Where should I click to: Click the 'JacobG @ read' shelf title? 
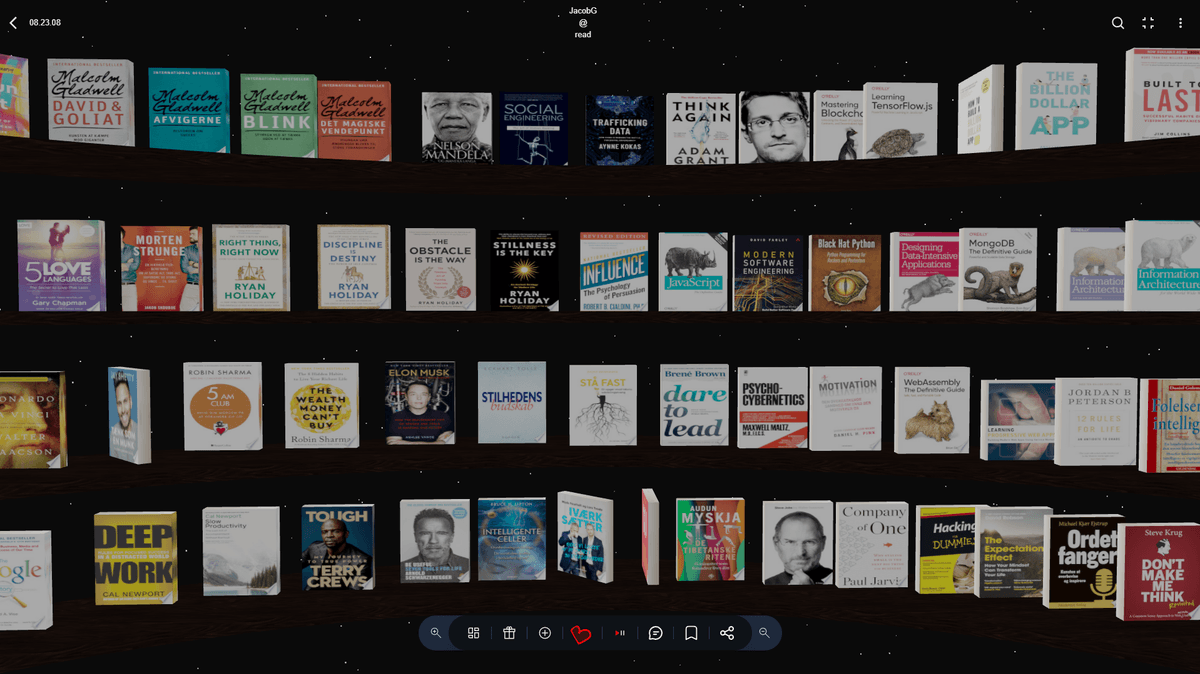click(x=583, y=22)
